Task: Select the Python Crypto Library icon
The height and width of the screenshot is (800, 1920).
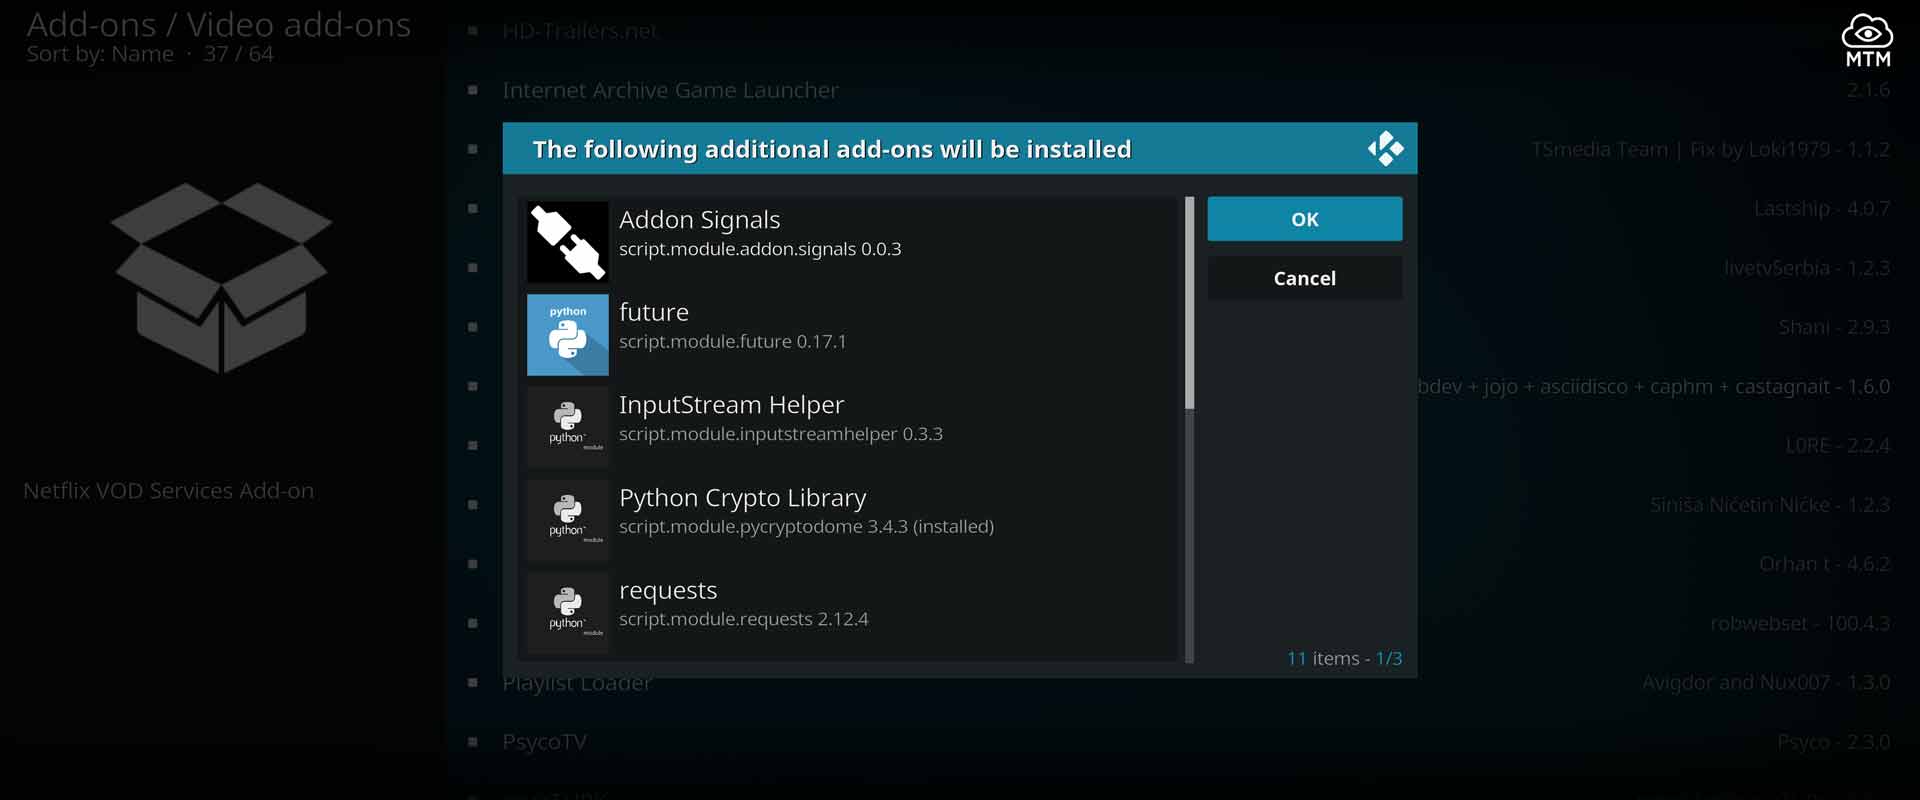Action: [567, 520]
